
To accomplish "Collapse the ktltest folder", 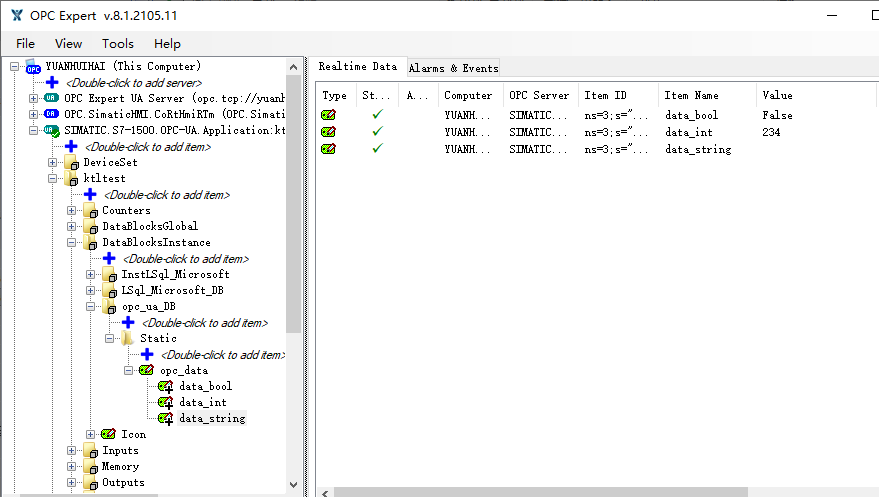I will tap(53, 178).
